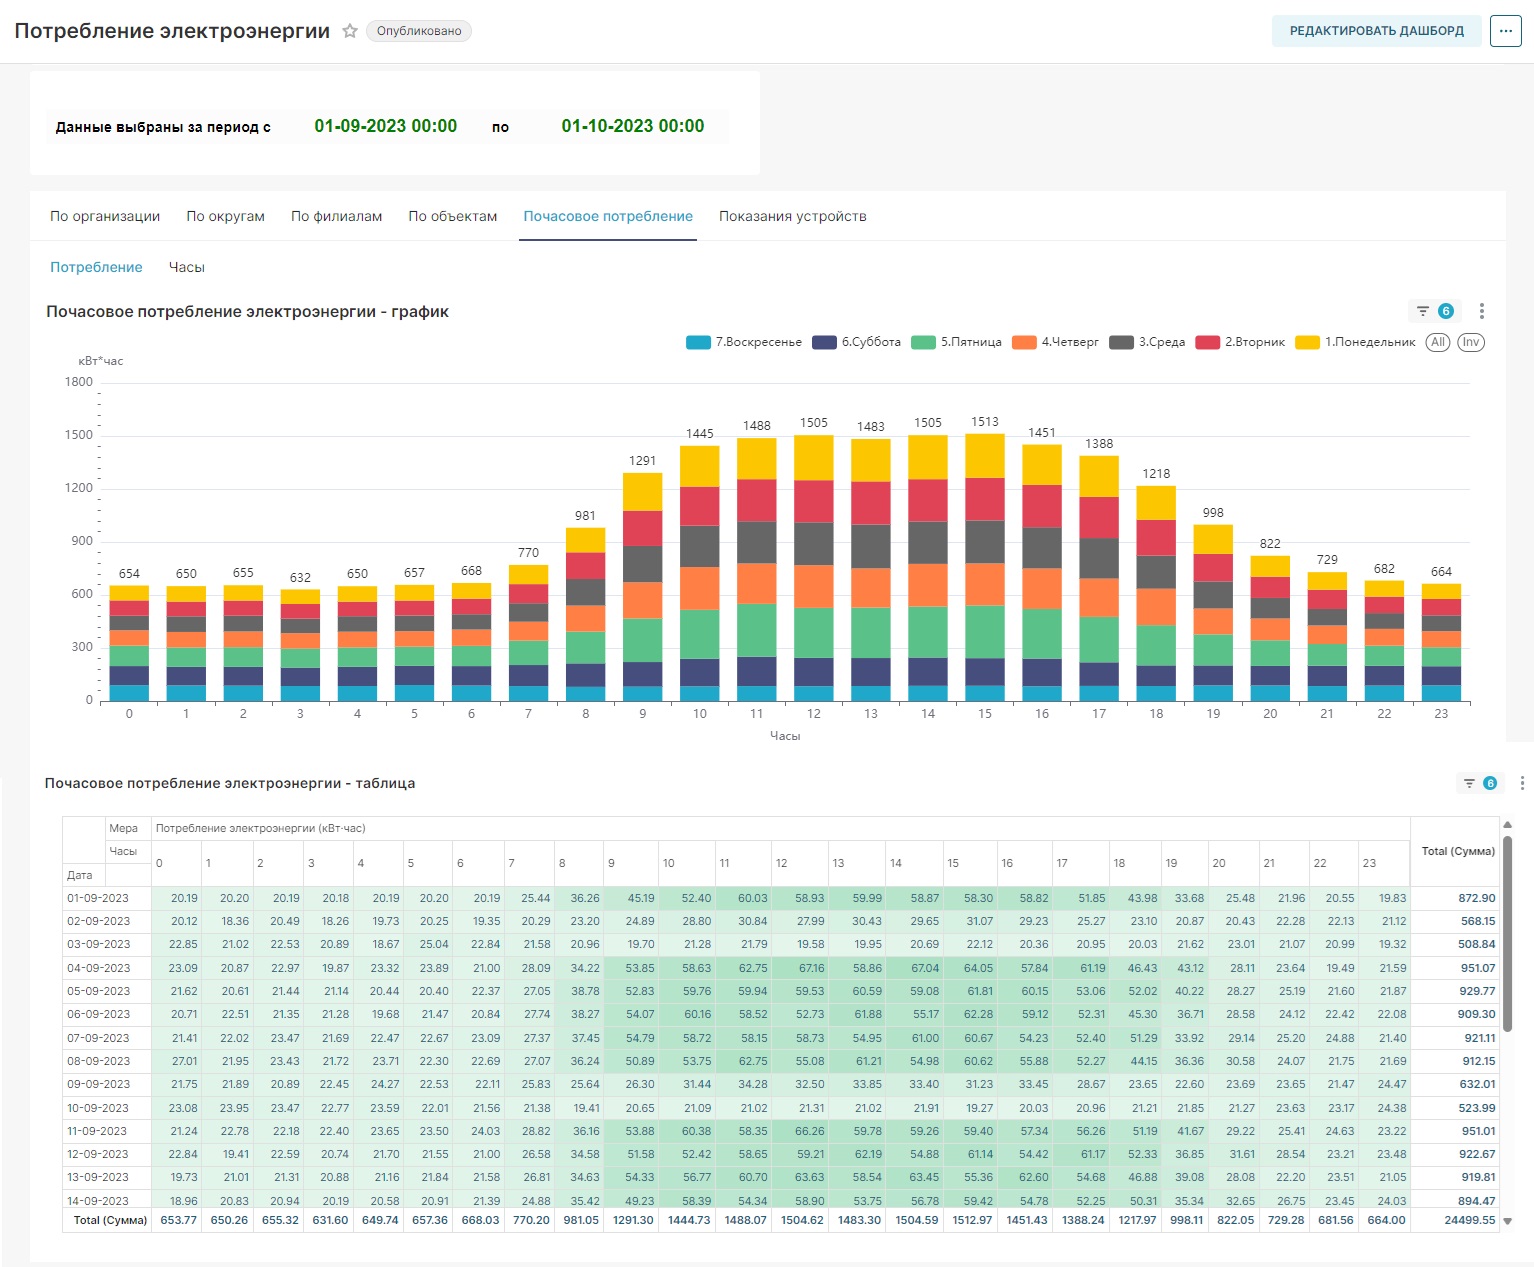The image size is (1534, 1267).
Task: Switch to По филиалам tab
Action: tap(336, 216)
